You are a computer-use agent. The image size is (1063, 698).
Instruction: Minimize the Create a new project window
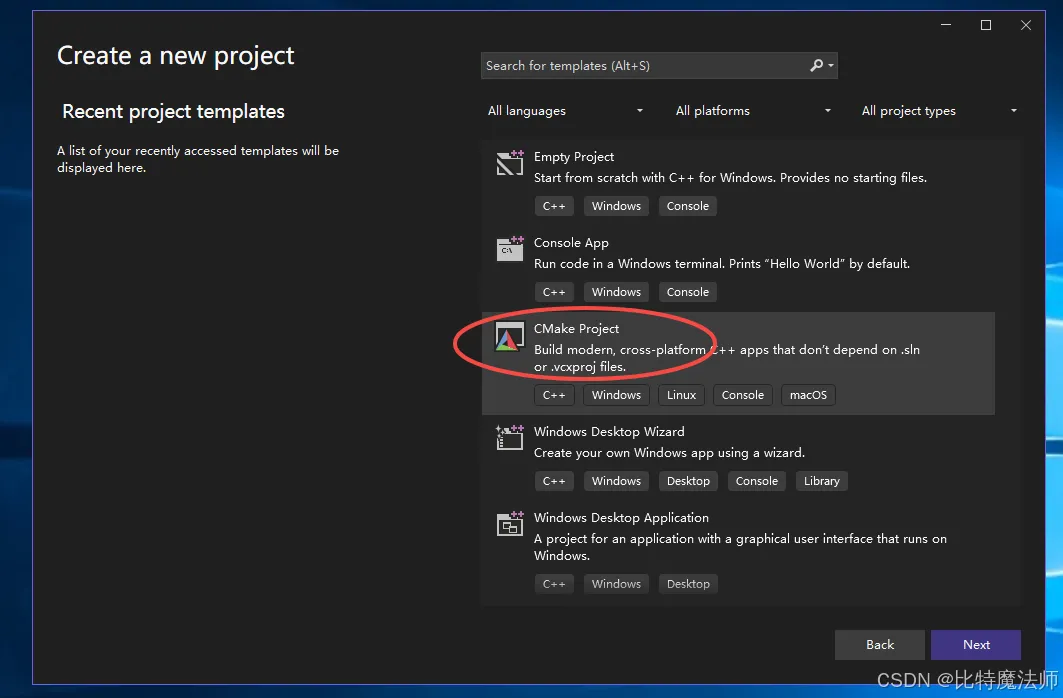coord(946,25)
